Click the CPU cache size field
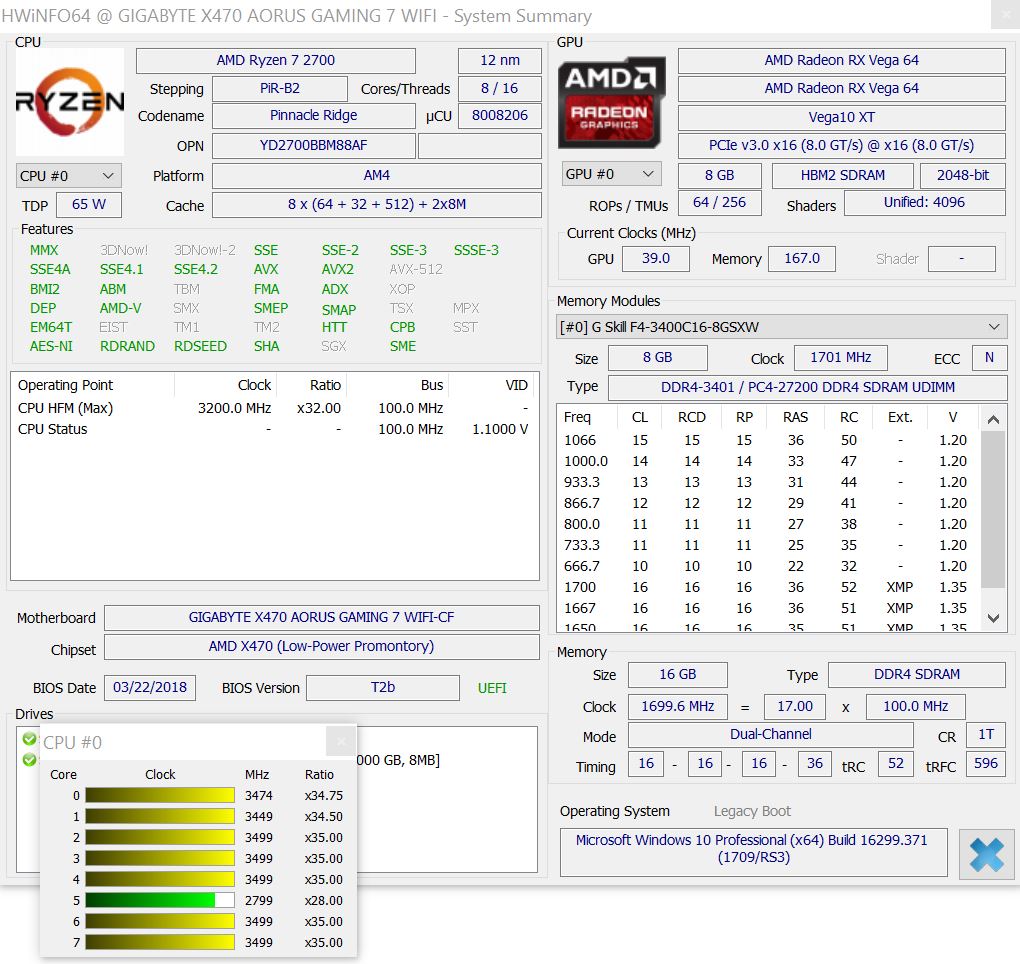1020x964 pixels. pyautogui.click(x=377, y=205)
